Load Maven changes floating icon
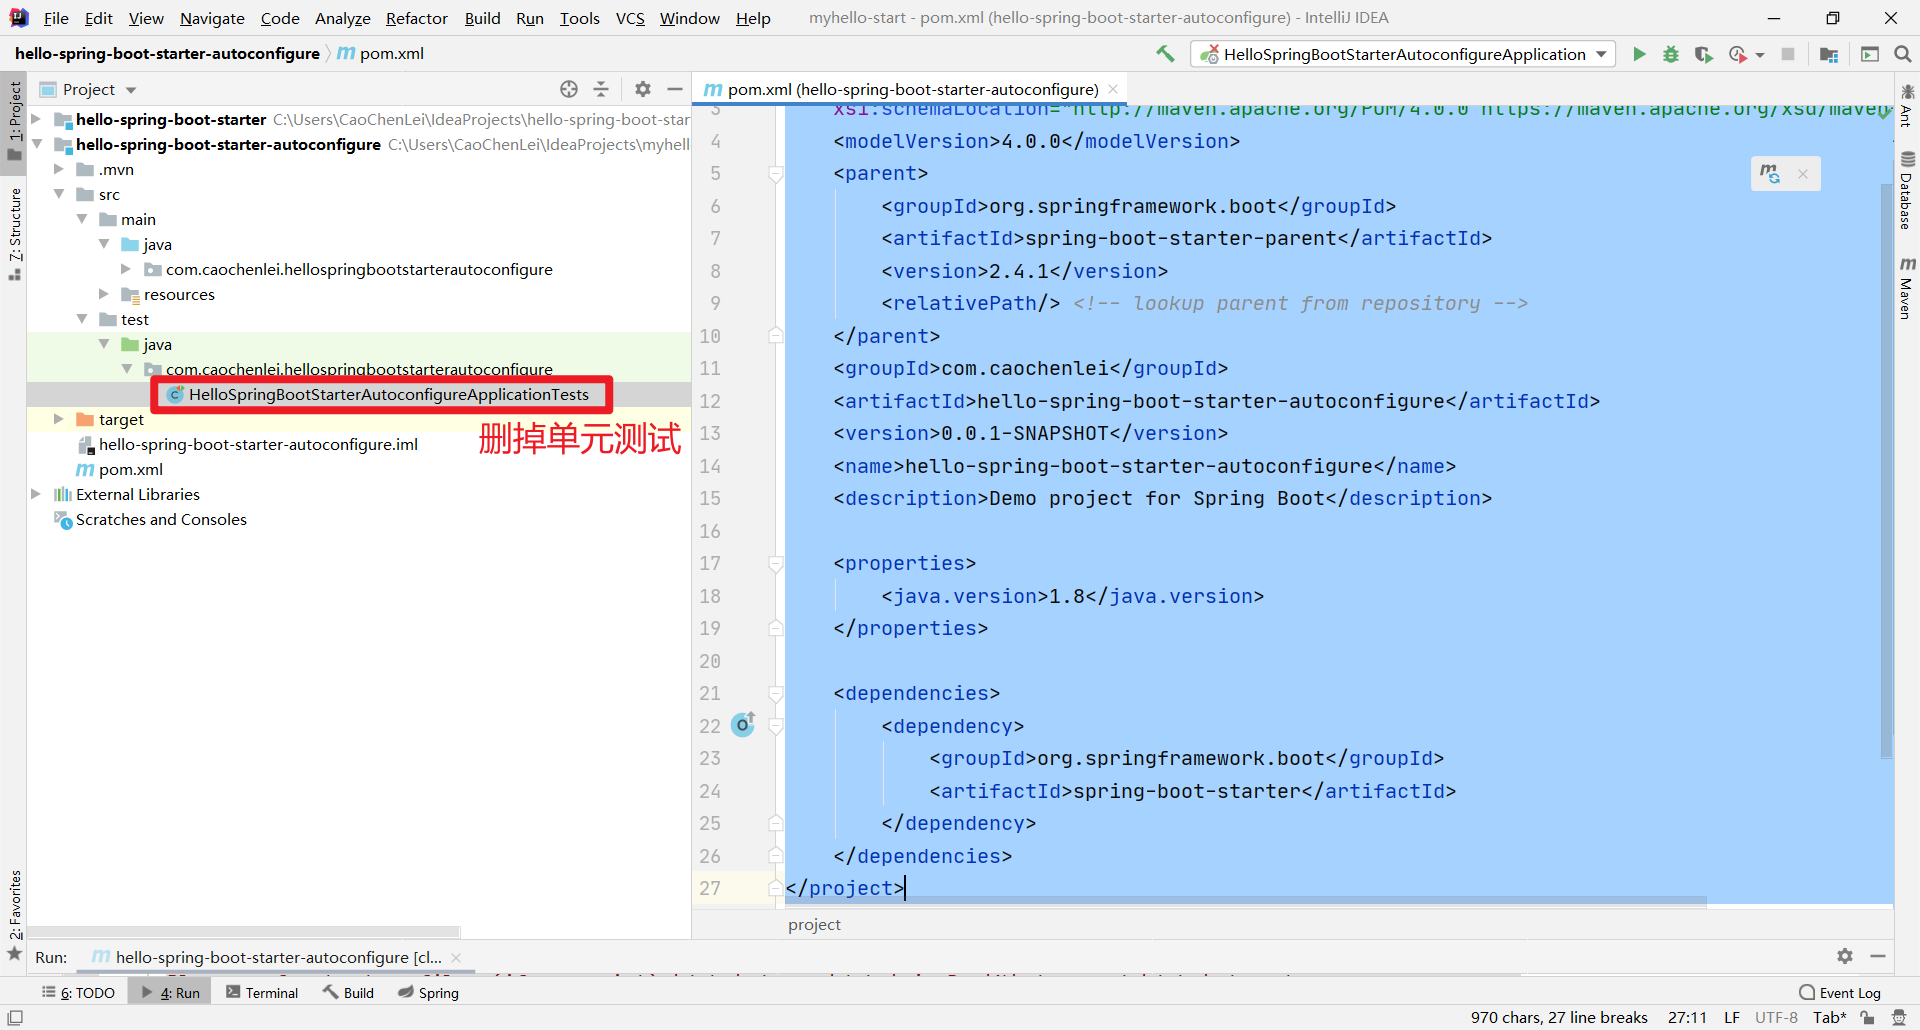The image size is (1920, 1030). point(1770,173)
